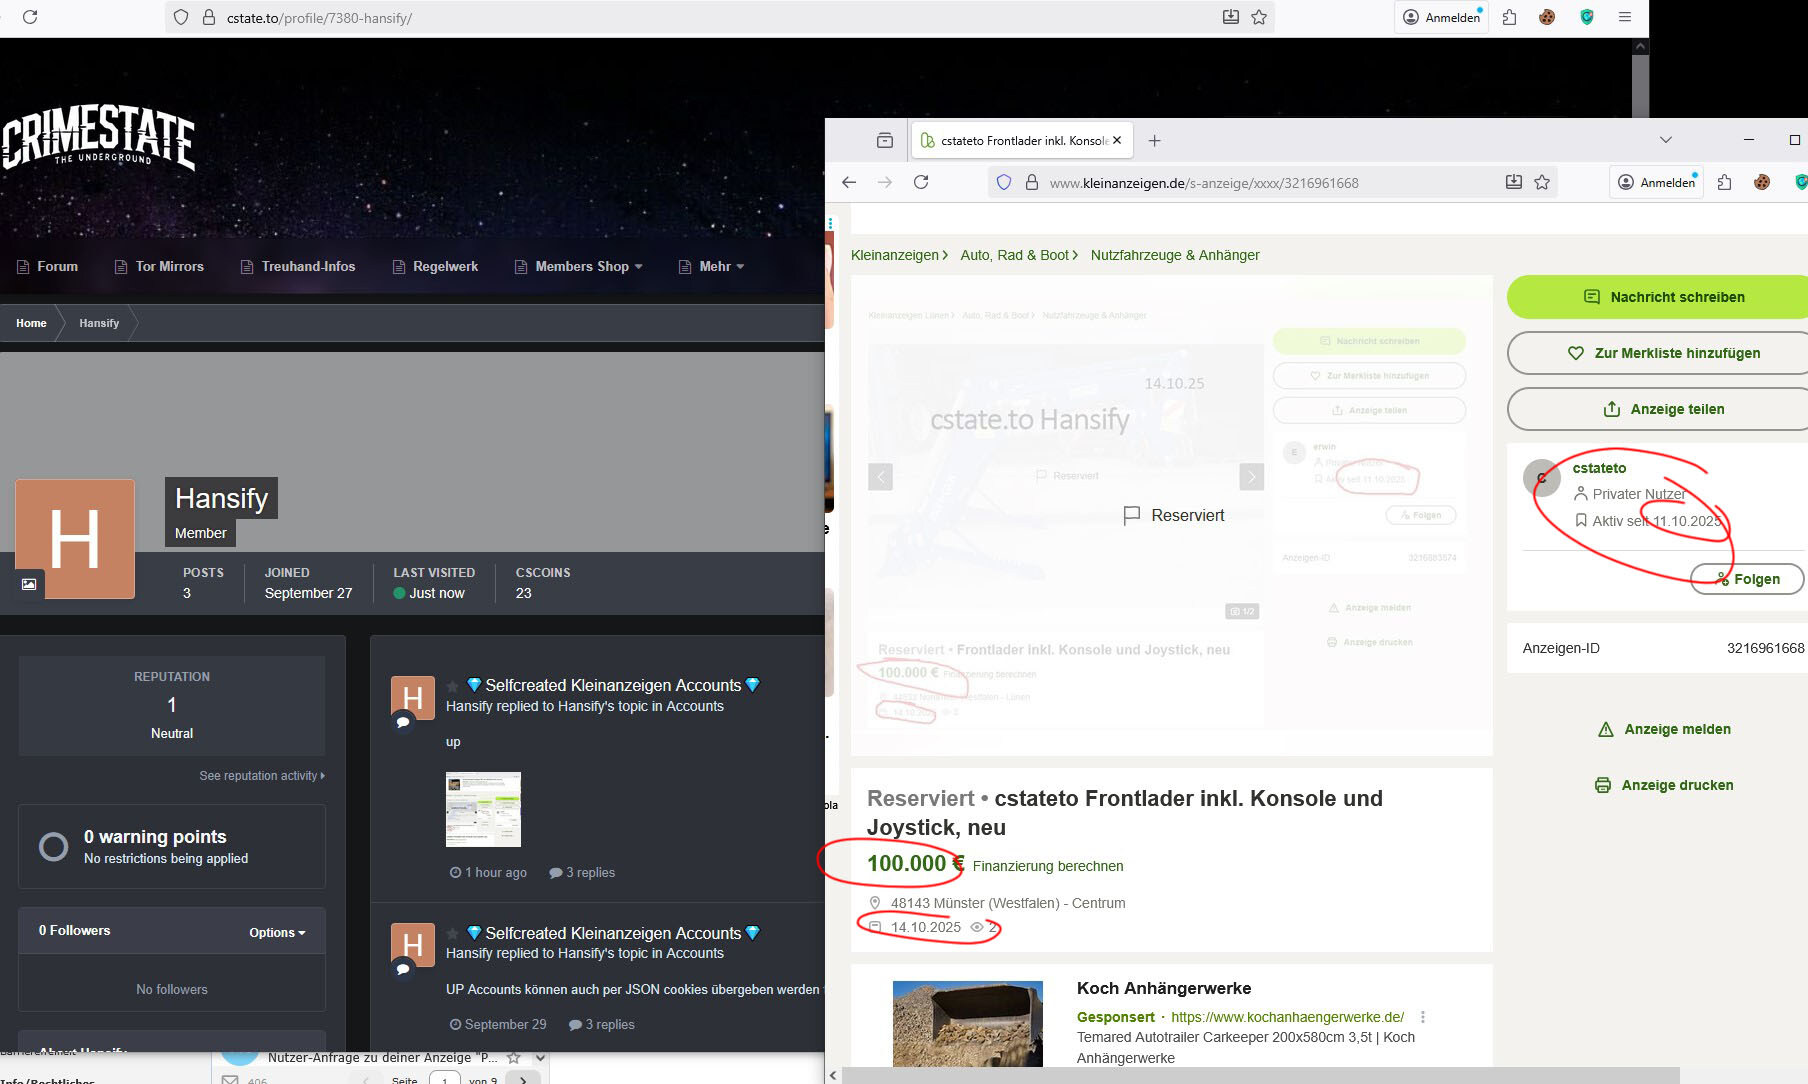Open See reputation activity link
1808x1084 pixels.
tap(262, 776)
